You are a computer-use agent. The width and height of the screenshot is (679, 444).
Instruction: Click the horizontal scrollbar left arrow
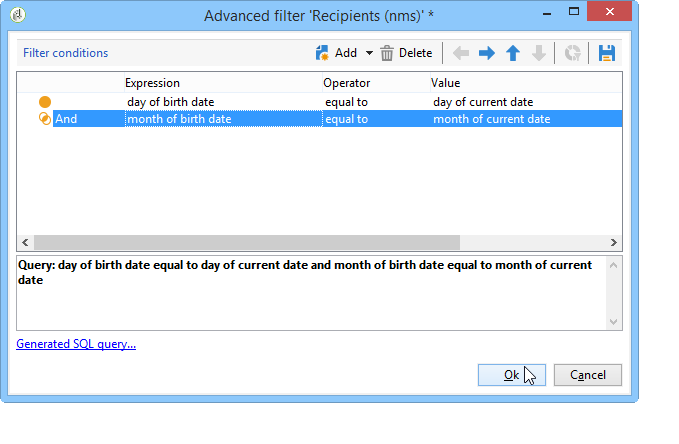pos(25,243)
